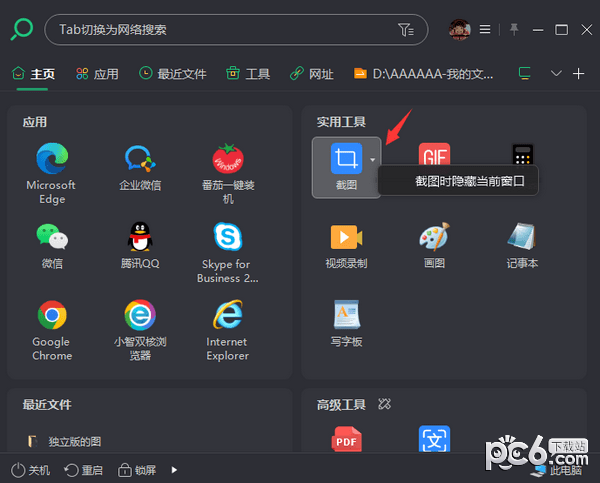Click 锁屏 lock screen button
600x483 pixels.
tap(137, 470)
